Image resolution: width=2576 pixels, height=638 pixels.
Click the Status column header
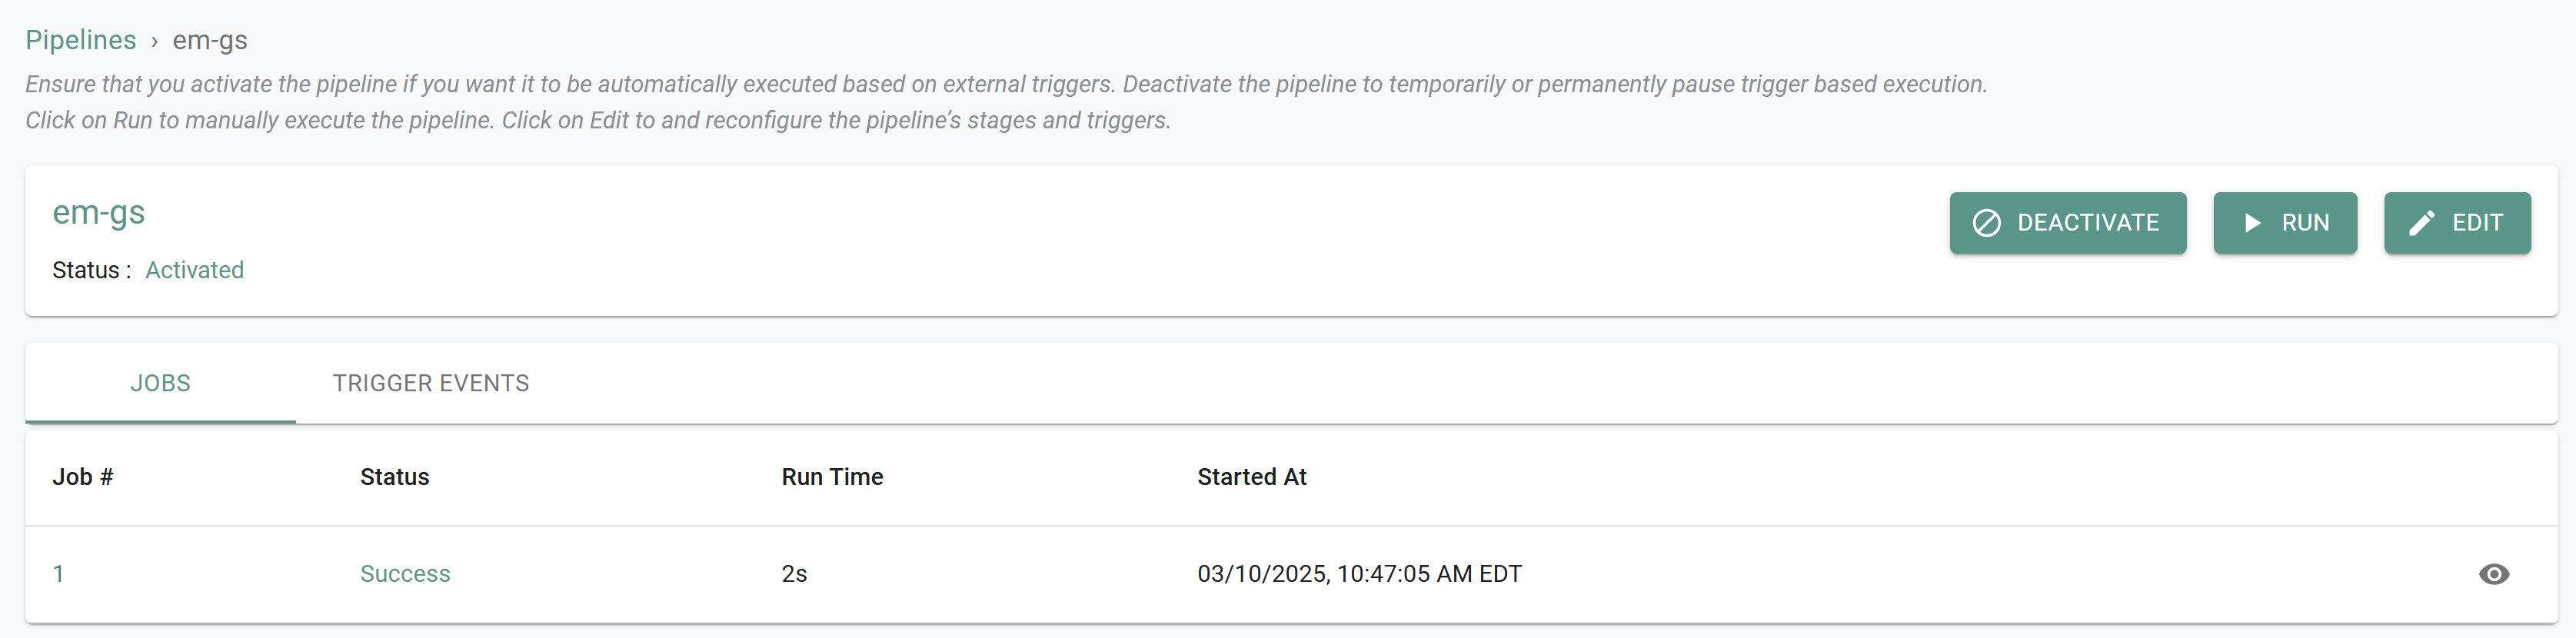tap(394, 477)
